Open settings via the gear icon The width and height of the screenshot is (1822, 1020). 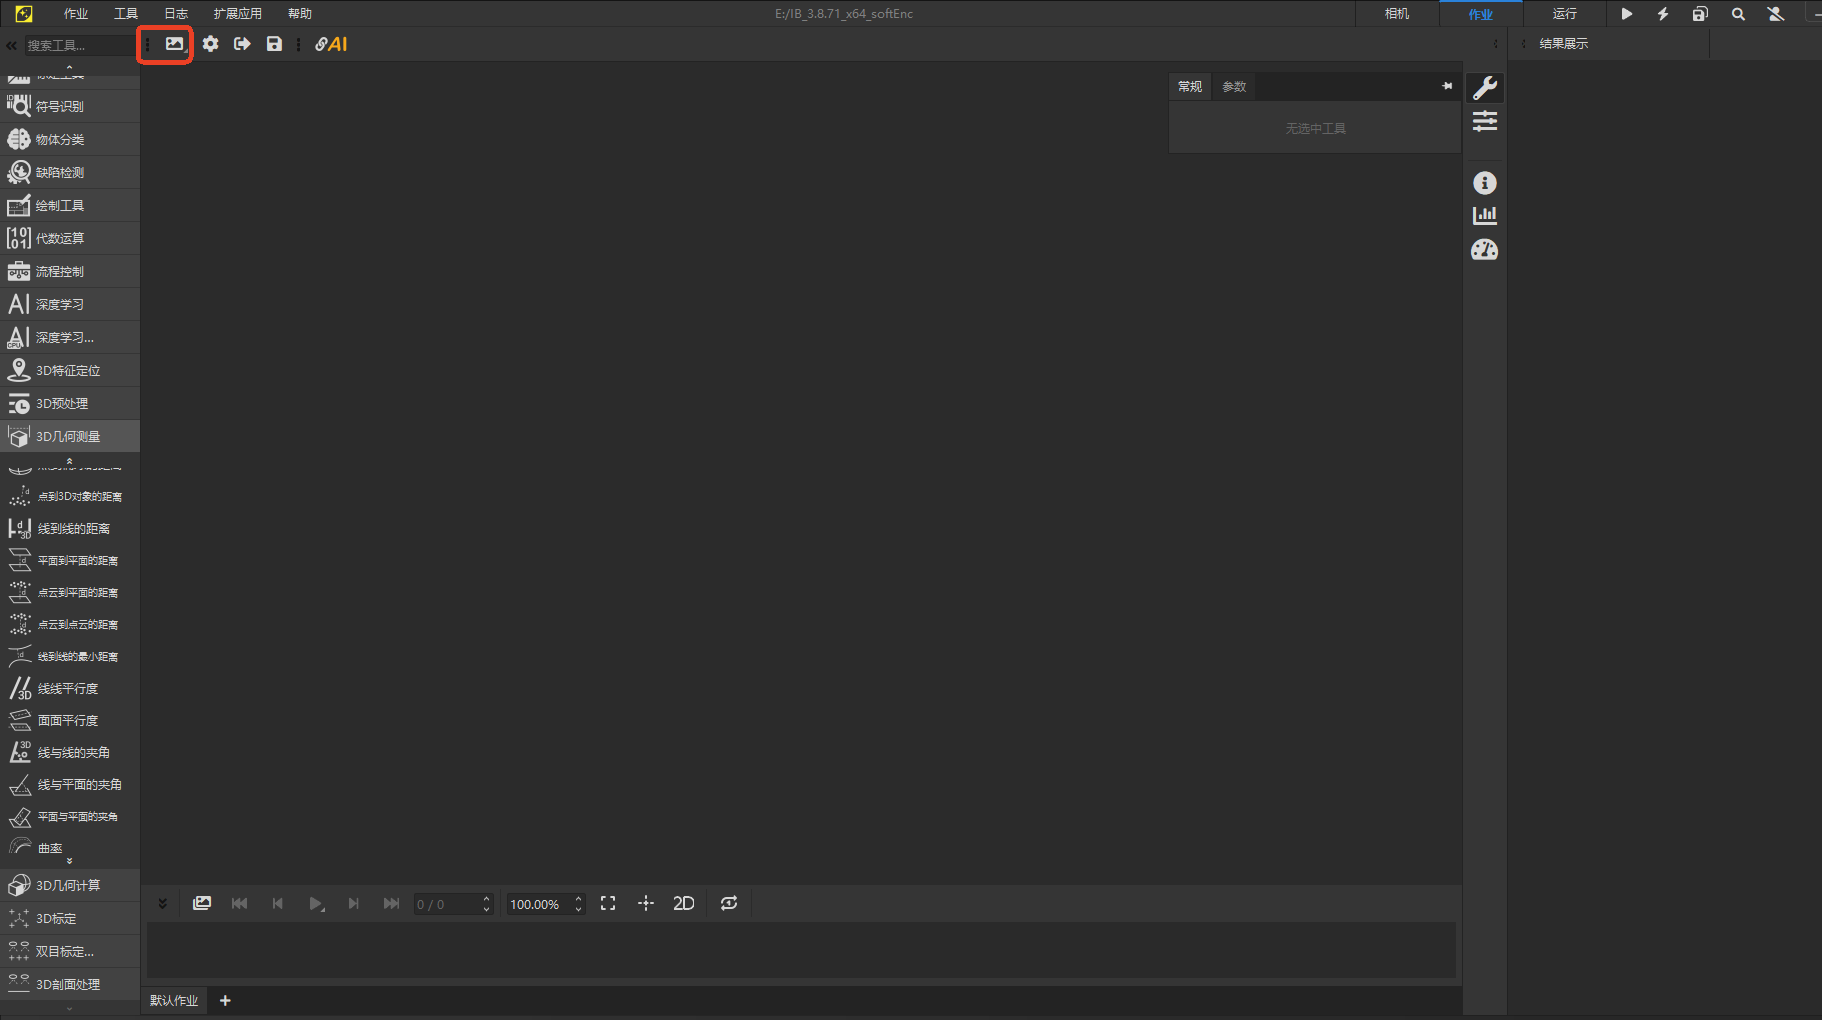pyautogui.click(x=210, y=44)
